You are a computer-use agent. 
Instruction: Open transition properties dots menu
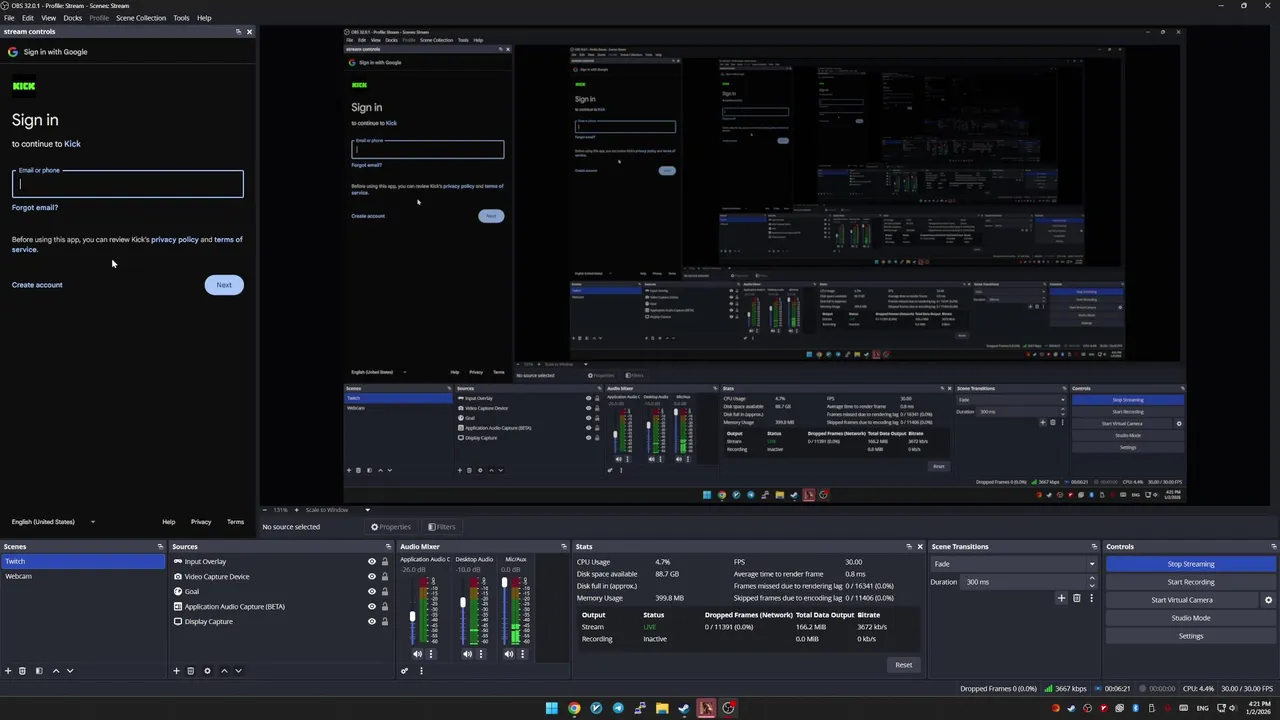point(1091,598)
